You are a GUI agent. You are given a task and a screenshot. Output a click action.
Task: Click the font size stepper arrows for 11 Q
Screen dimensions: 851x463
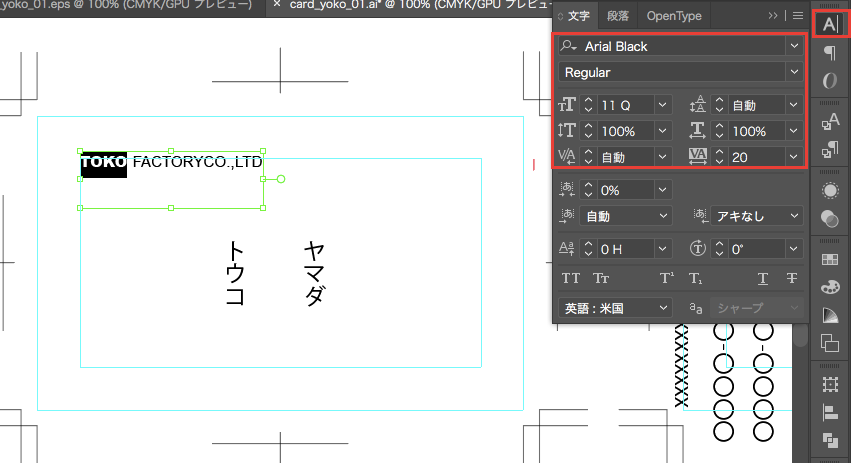589,105
